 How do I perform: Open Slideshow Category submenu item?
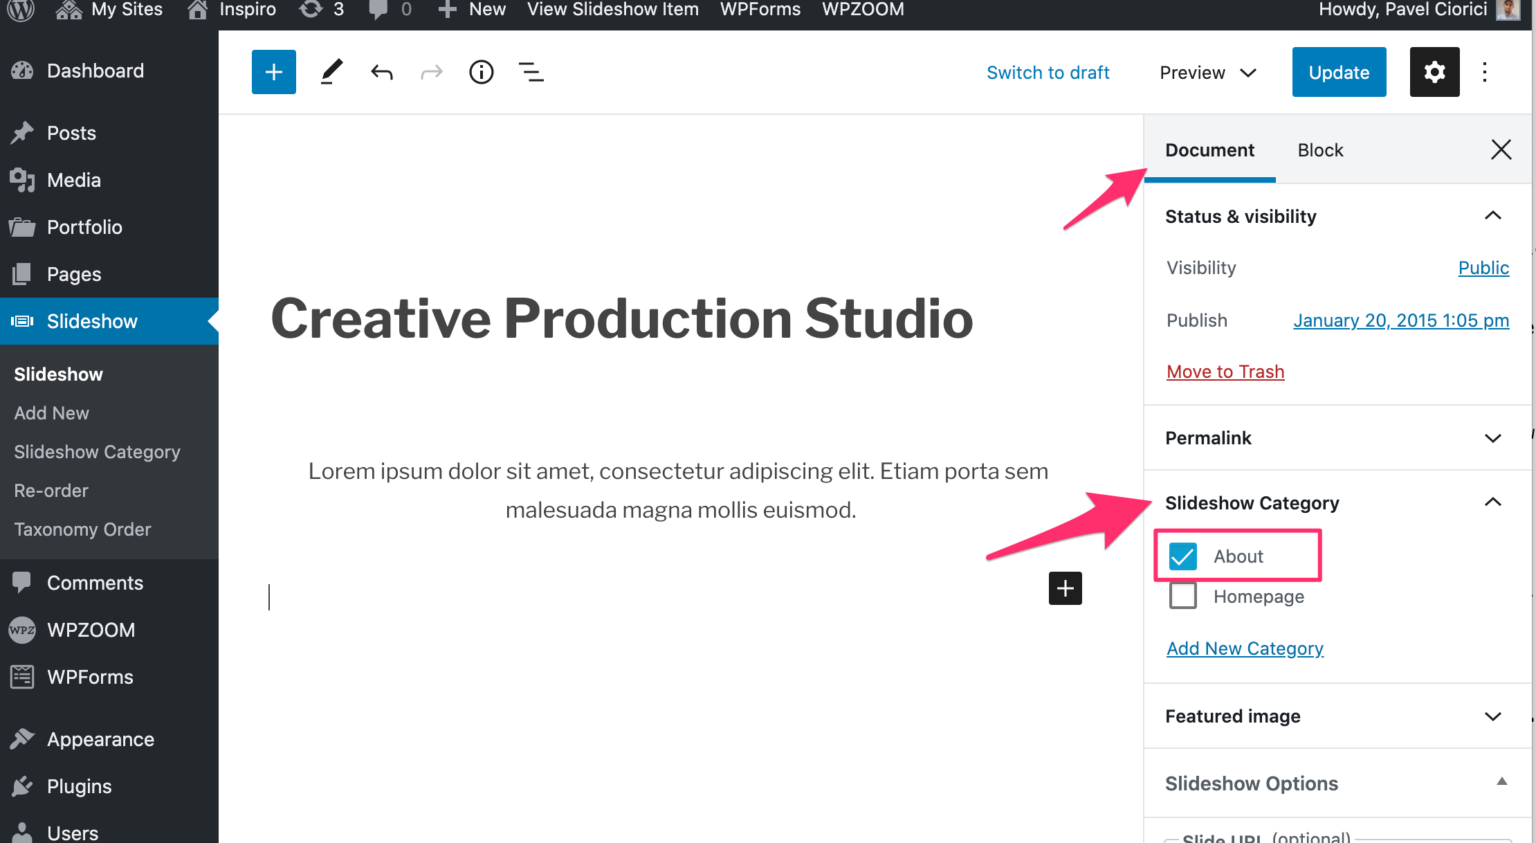(97, 452)
